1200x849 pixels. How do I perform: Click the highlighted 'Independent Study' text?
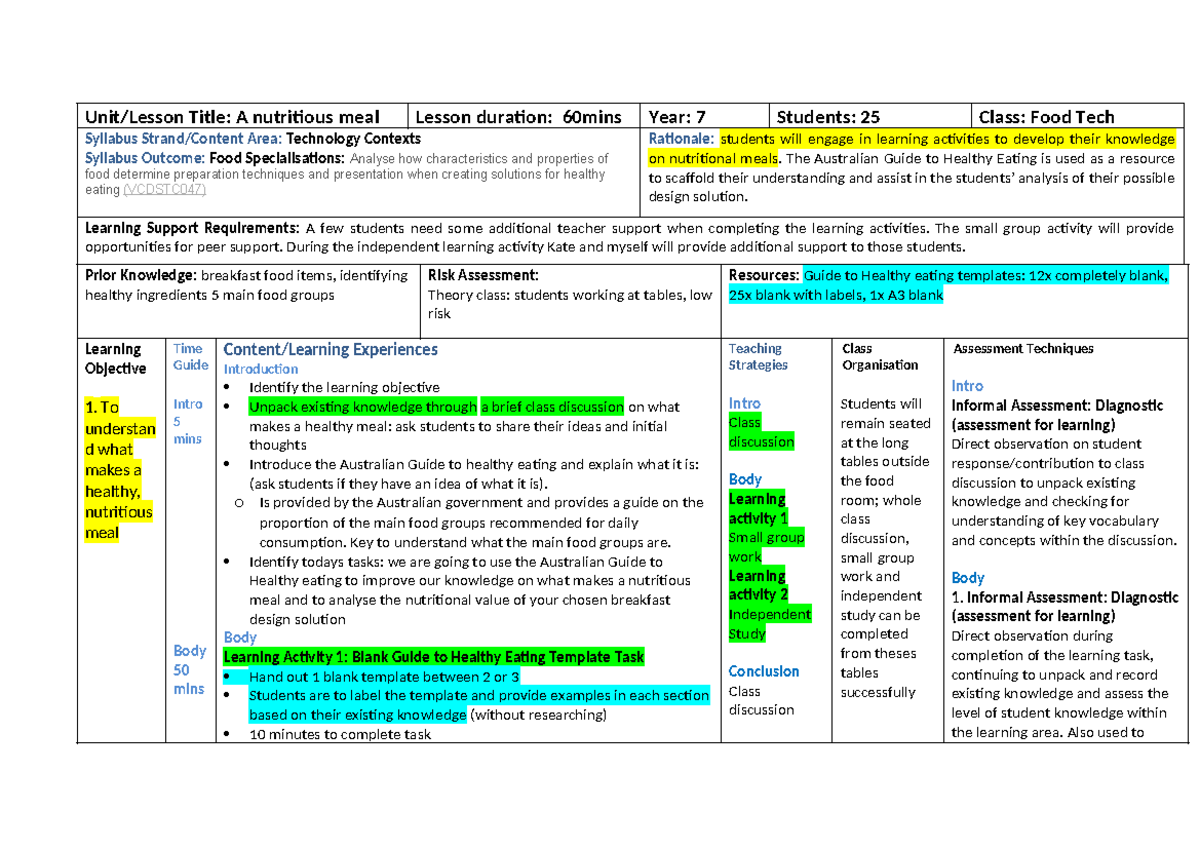[770, 624]
